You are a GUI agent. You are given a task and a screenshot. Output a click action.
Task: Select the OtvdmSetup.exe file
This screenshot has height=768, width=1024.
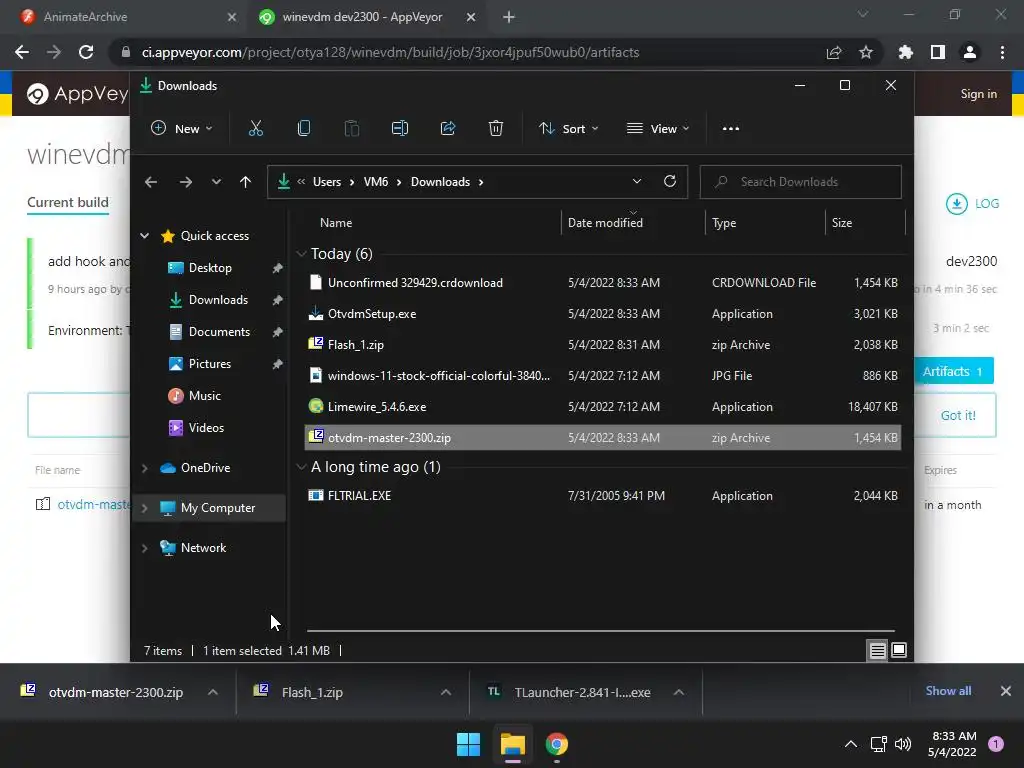(603, 314)
